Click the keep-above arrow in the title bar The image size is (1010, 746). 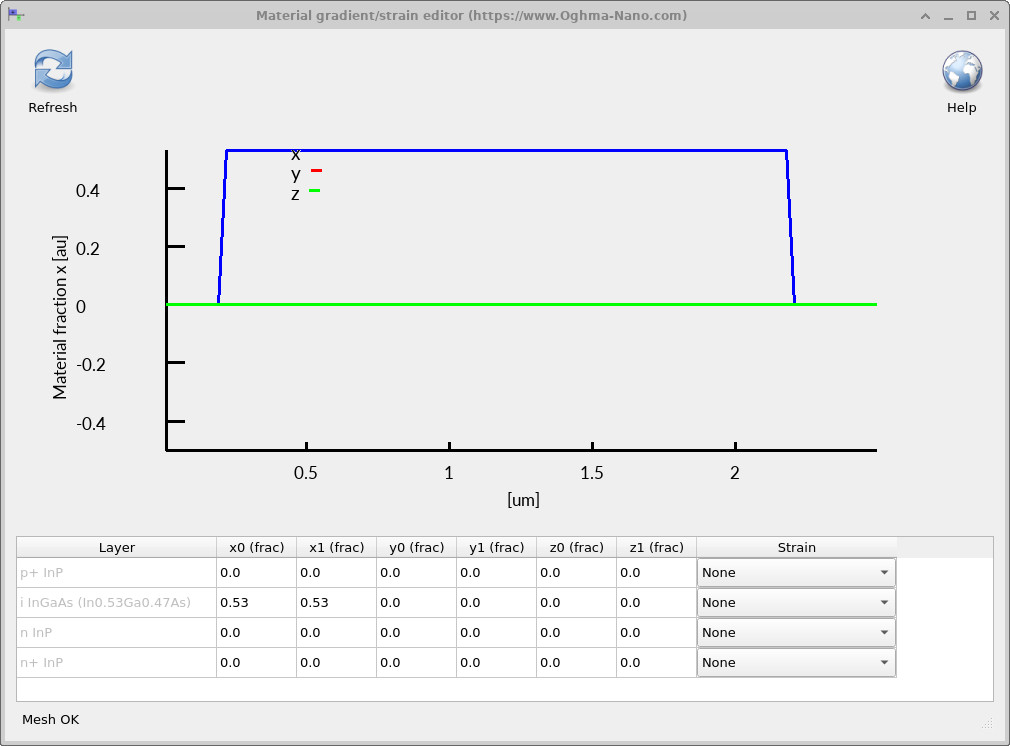click(926, 15)
